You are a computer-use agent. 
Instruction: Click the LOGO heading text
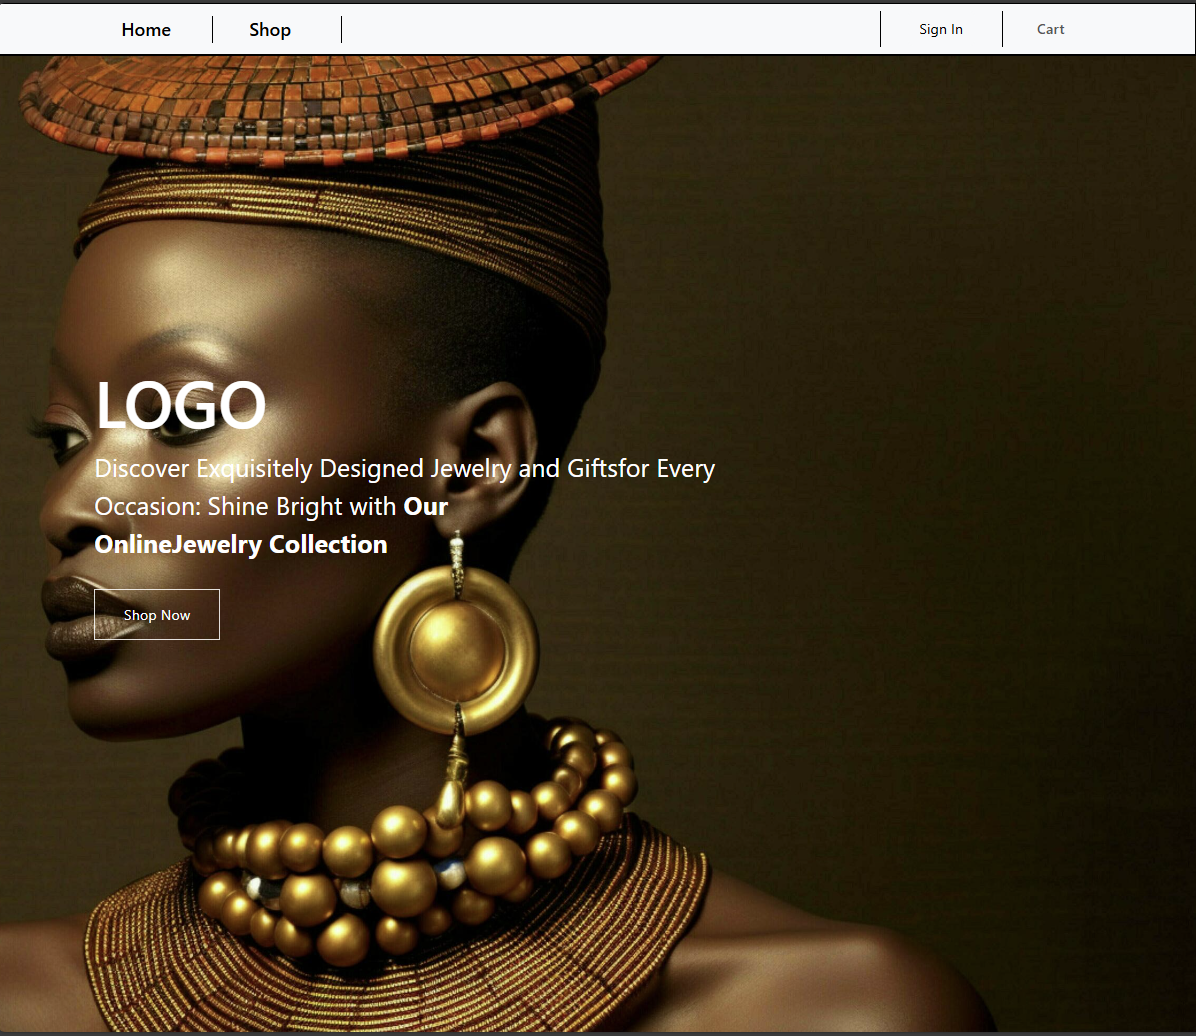coord(181,405)
